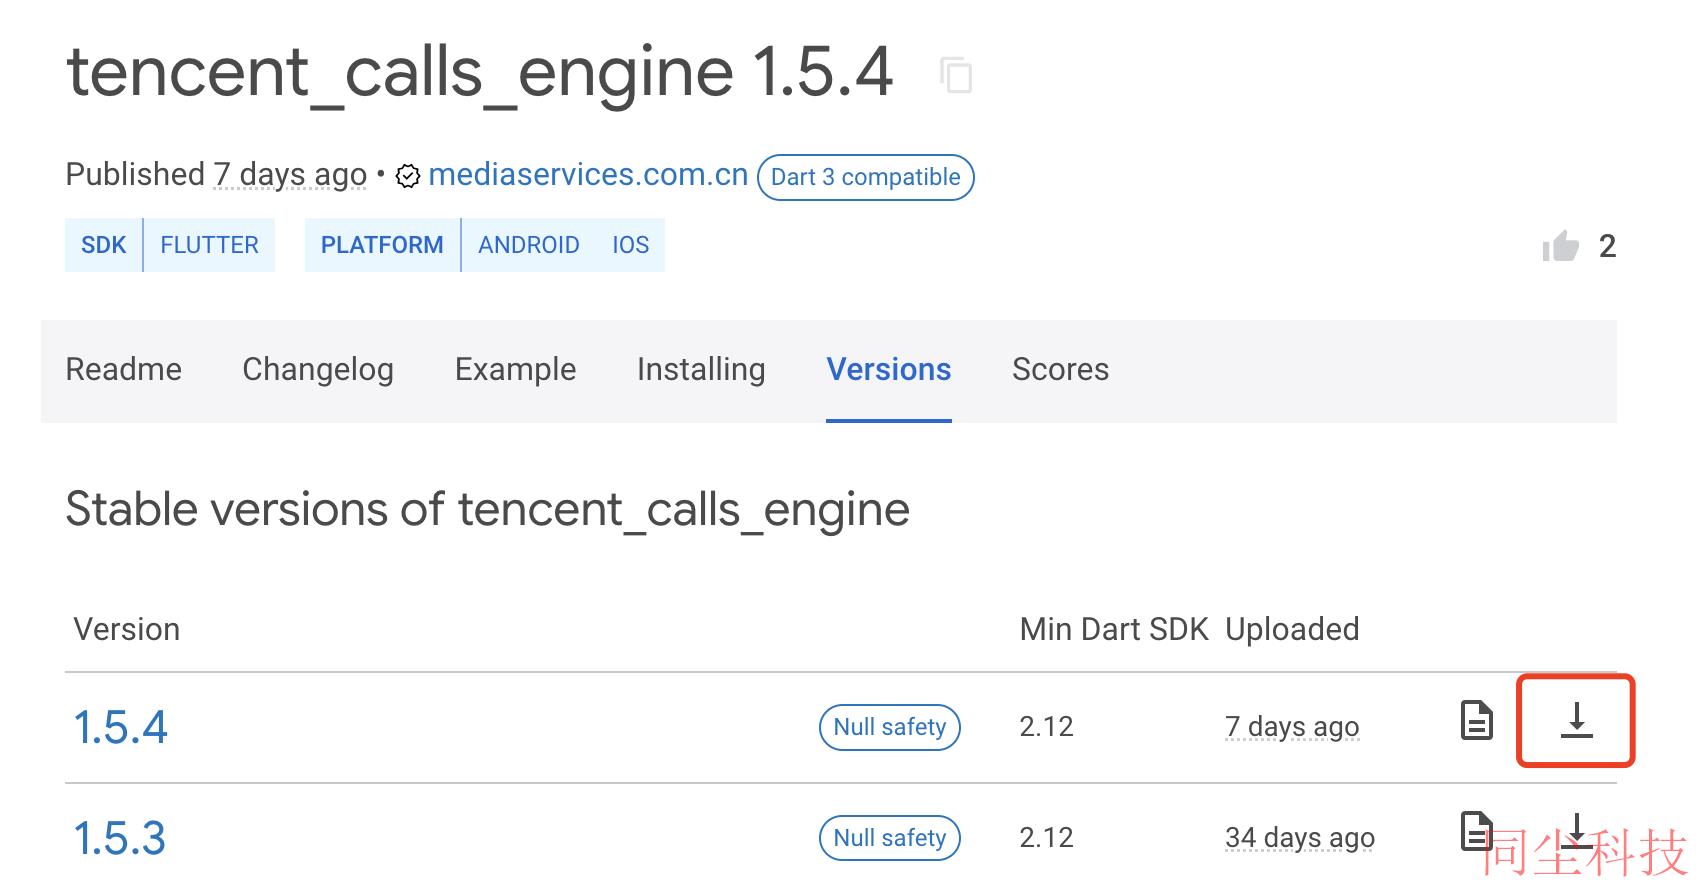
Task: Click the Version column header
Action: (127, 630)
